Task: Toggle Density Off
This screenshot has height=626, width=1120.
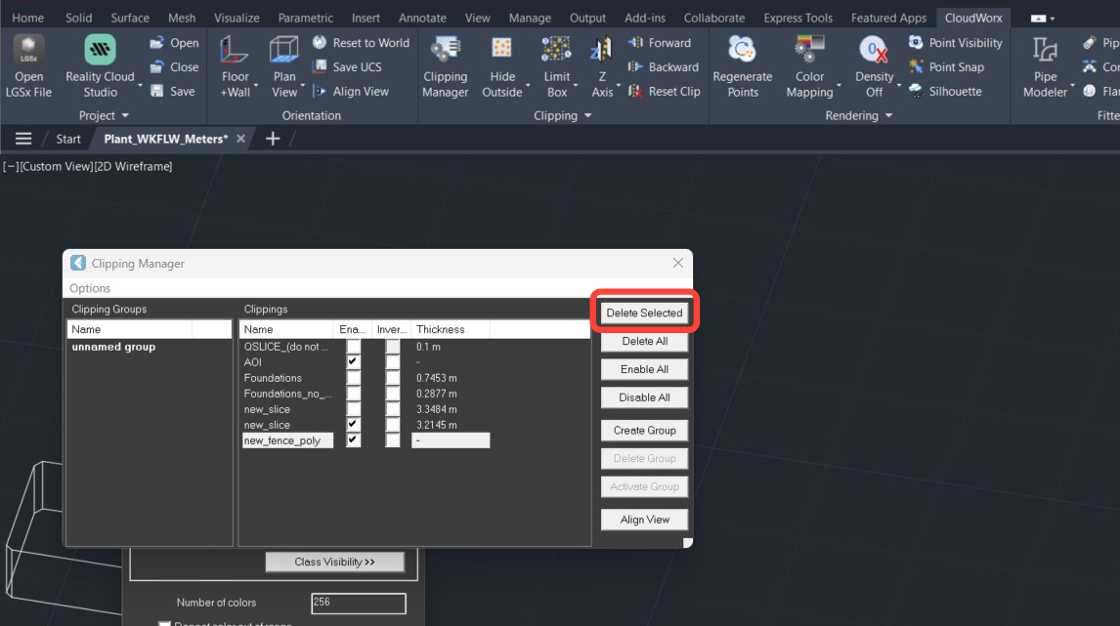Action: [874, 66]
